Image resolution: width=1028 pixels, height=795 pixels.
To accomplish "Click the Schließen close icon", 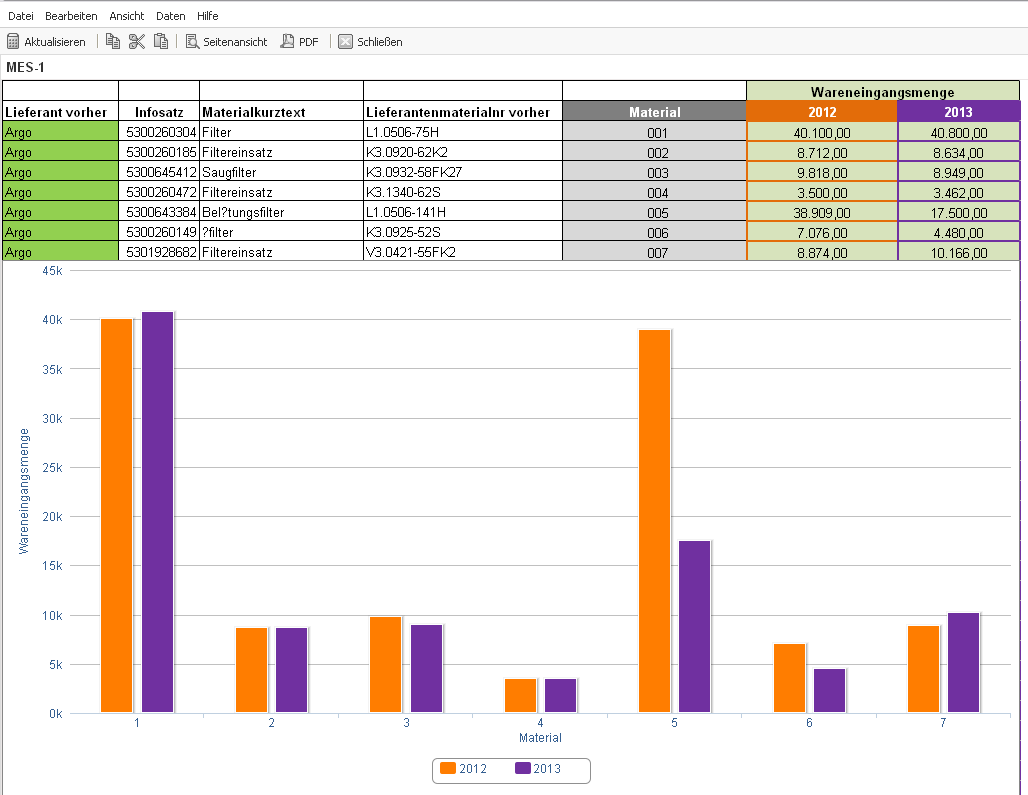I will click(345, 41).
